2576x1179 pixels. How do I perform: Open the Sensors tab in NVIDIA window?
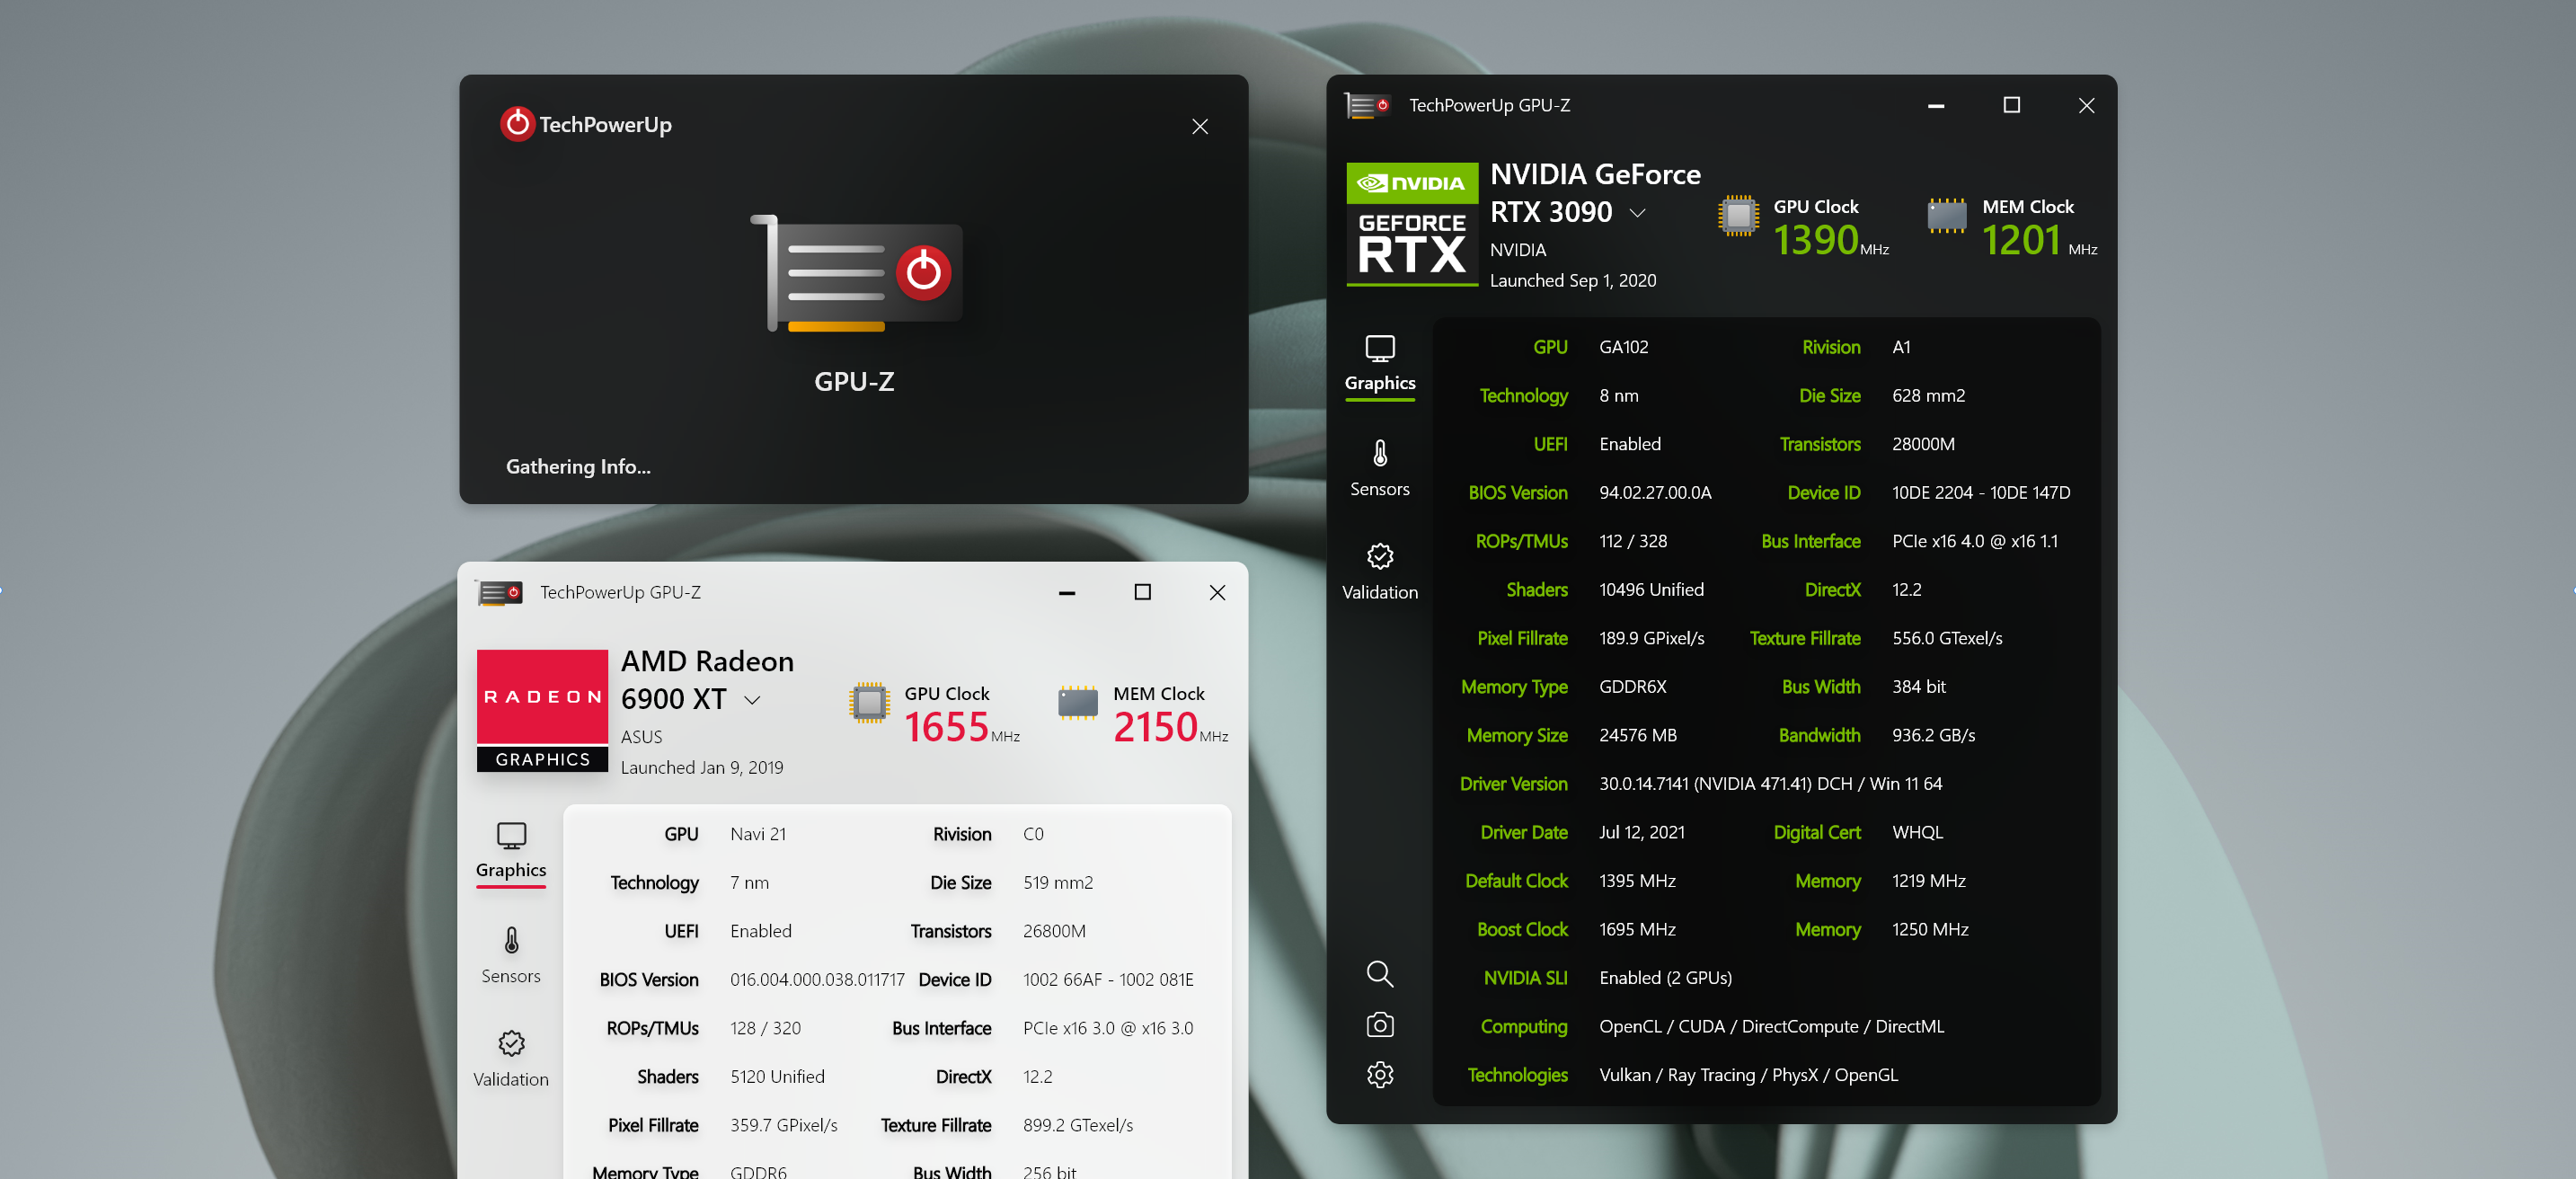click(x=1379, y=468)
